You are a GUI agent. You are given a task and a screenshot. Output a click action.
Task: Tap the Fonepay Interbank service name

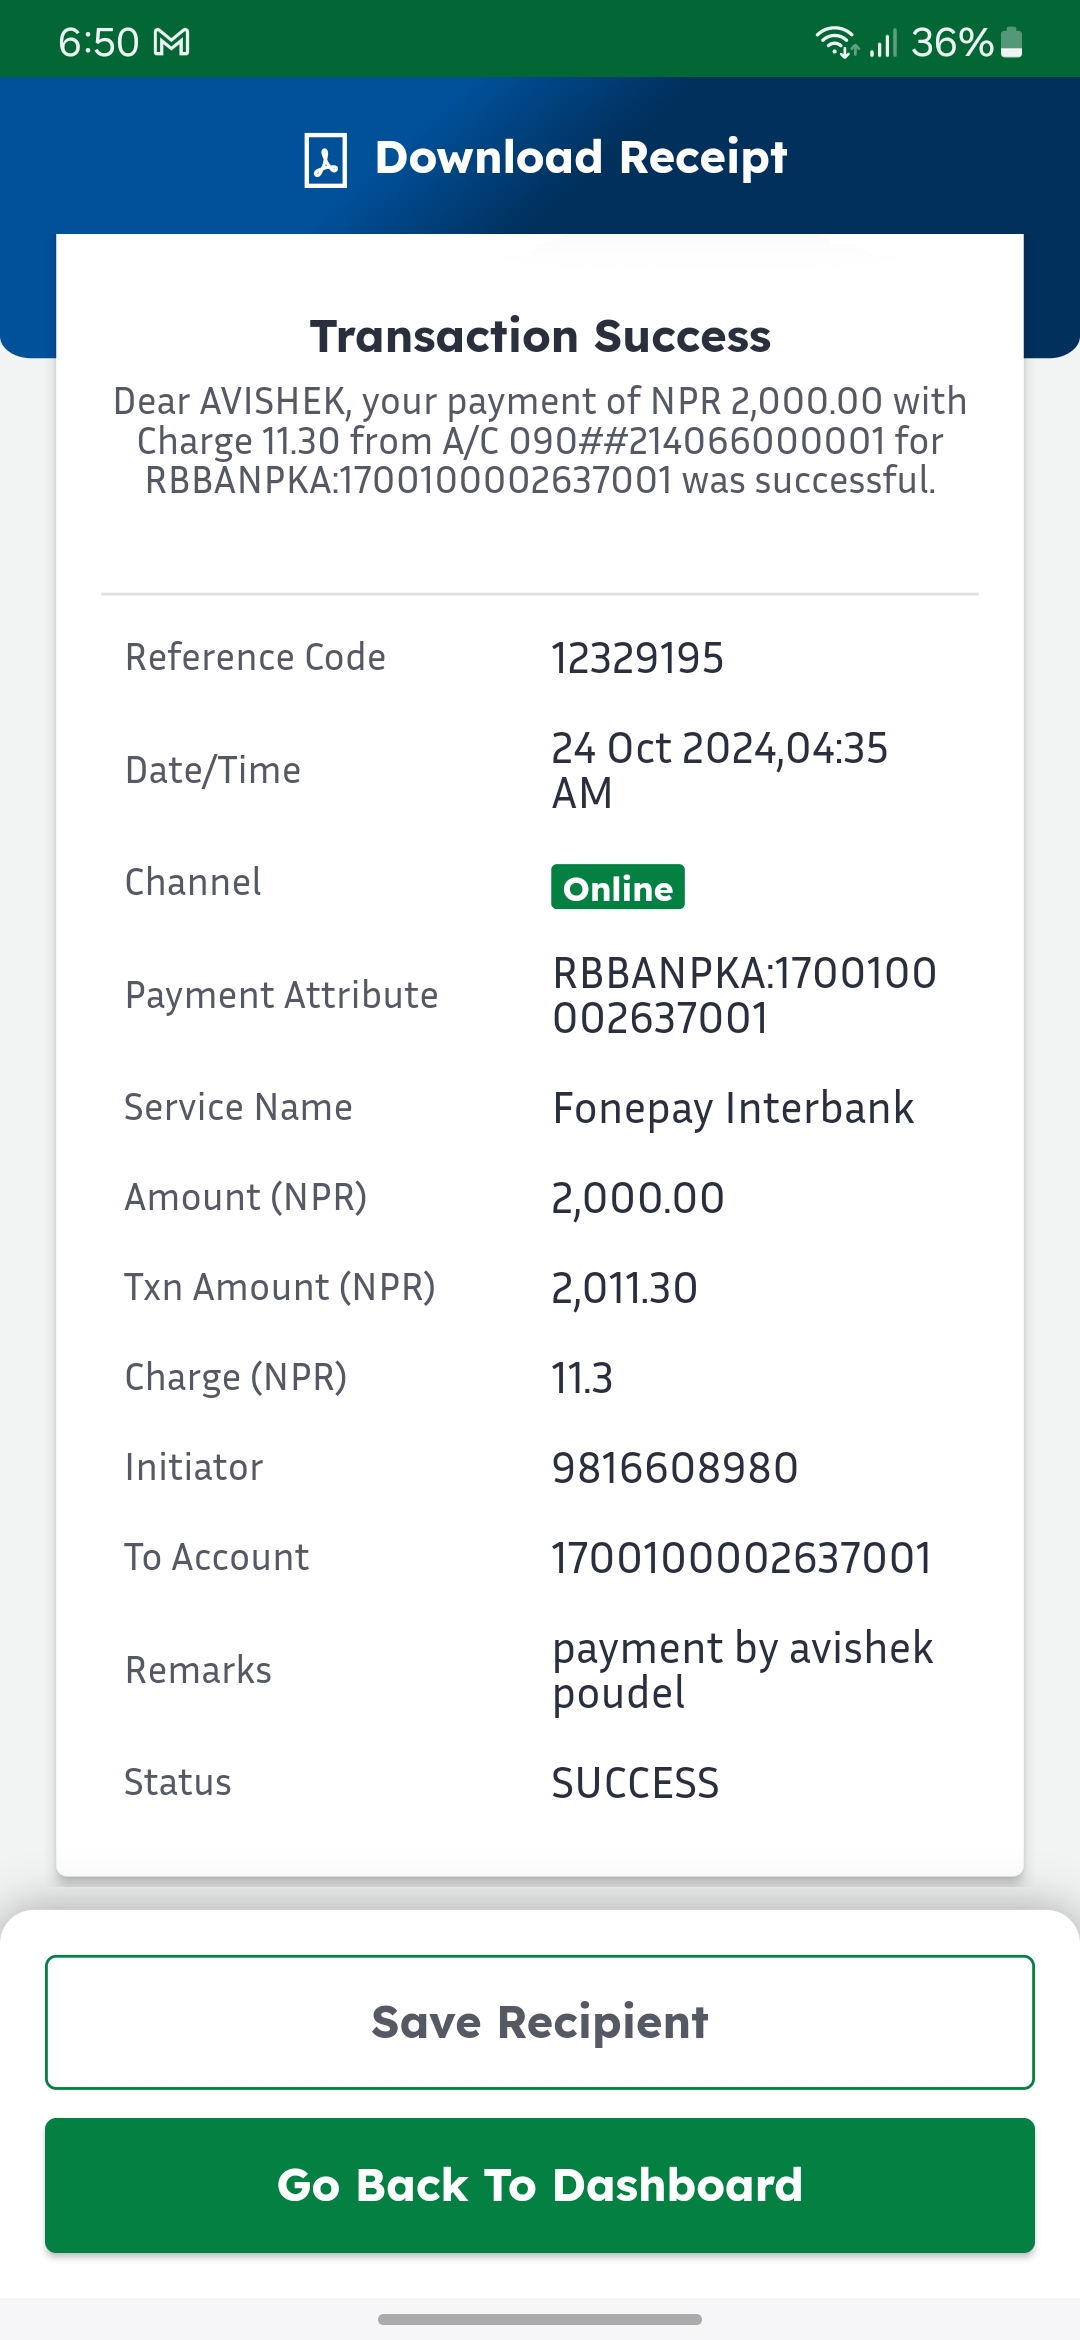pyautogui.click(x=733, y=1108)
